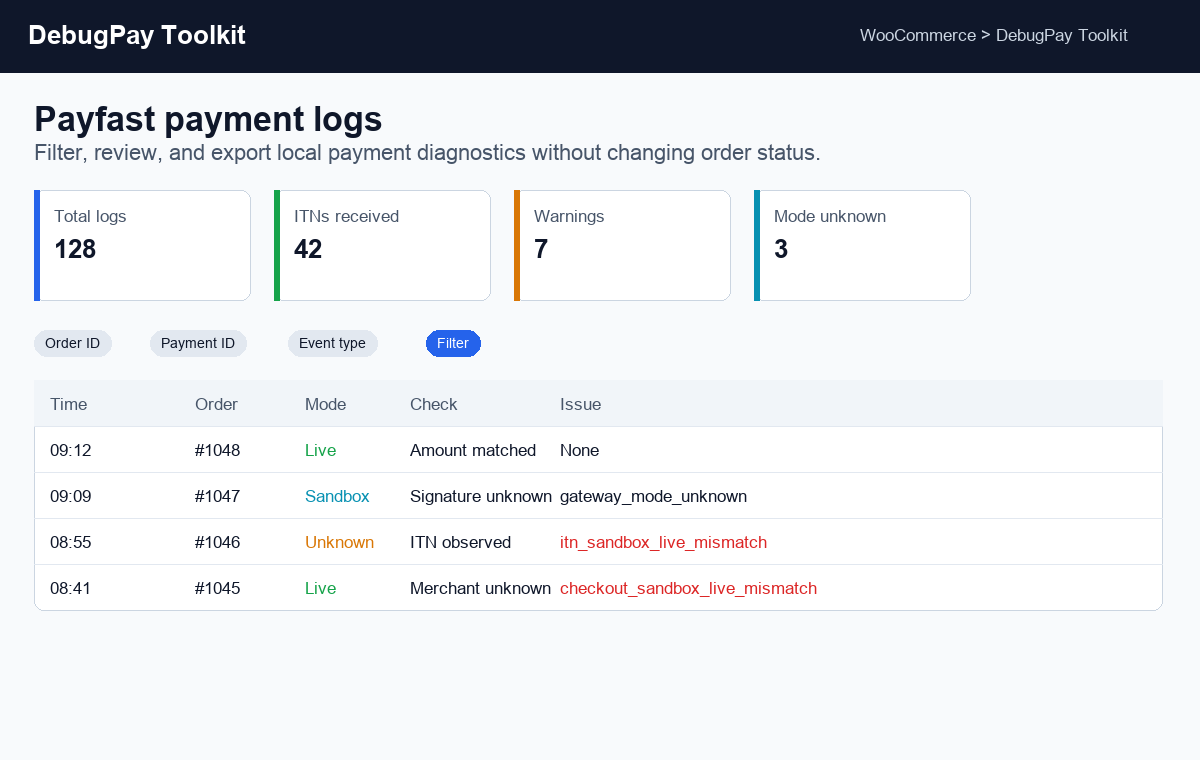This screenshot has width=1200, height=760.
Task: Click the count 3 in Mode unknown
Action: 781,249
